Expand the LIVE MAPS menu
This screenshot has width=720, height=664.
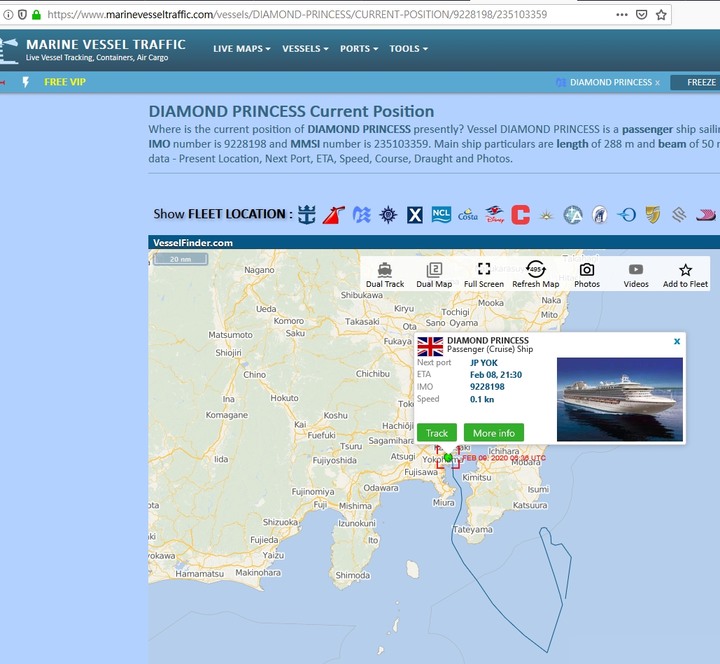(242, 49)
